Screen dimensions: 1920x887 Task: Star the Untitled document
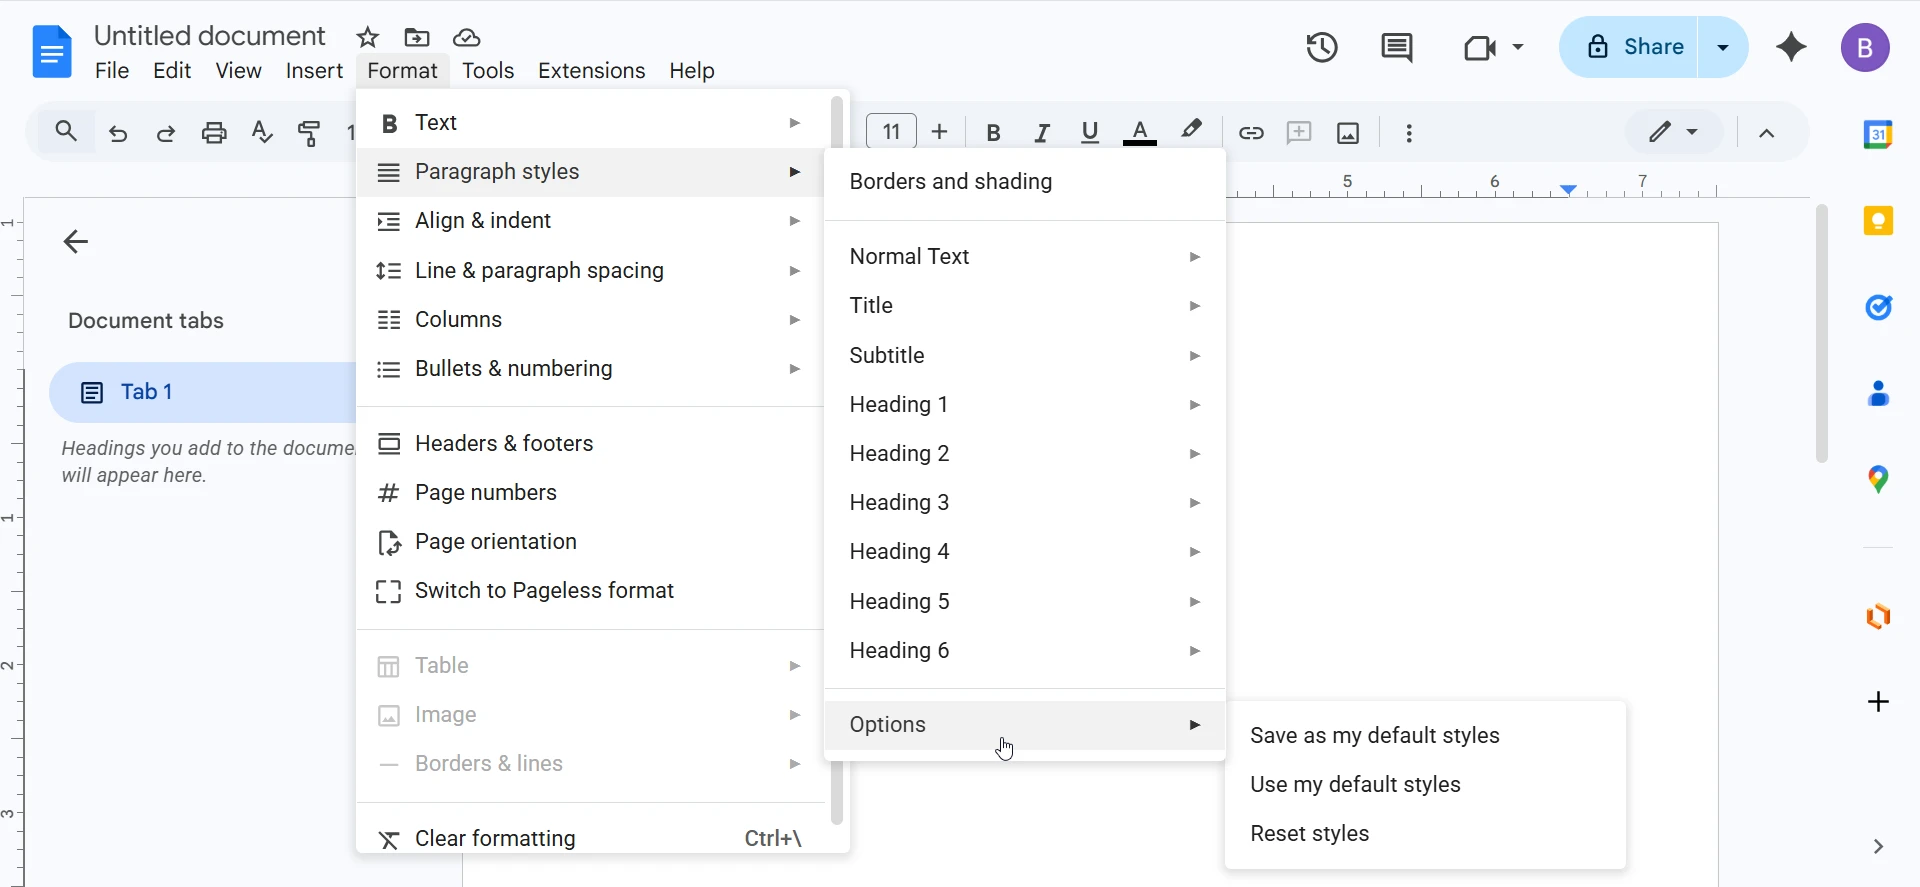[368, 38]
